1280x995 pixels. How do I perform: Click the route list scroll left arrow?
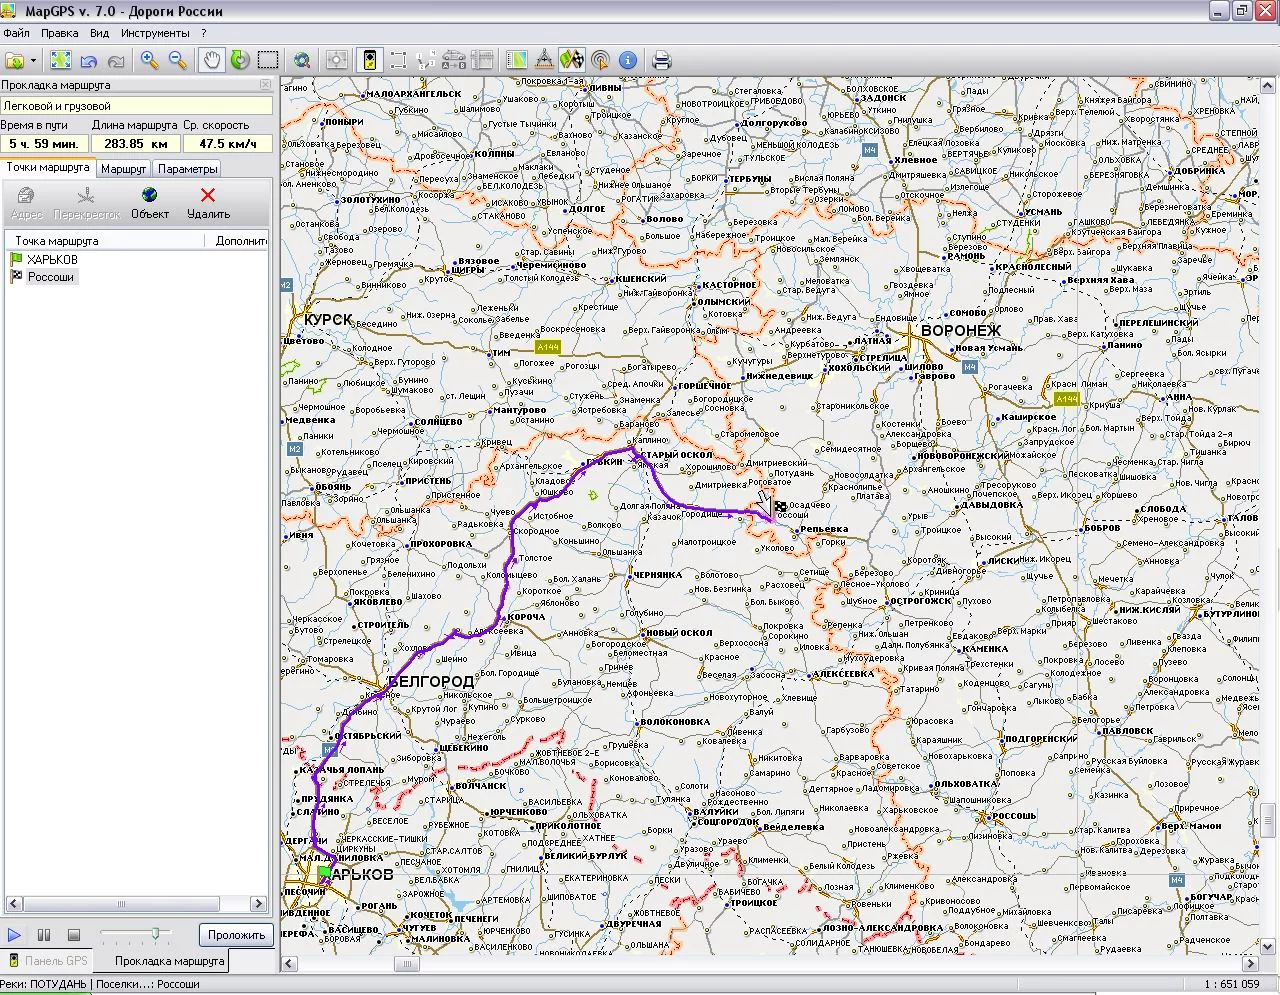[13, 903]
